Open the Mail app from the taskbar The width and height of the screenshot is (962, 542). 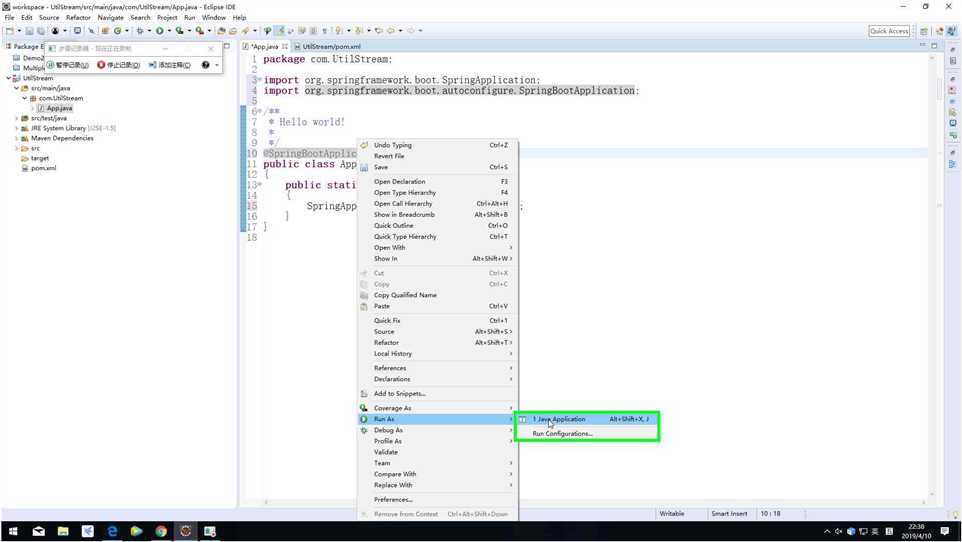tap(38, 531)
